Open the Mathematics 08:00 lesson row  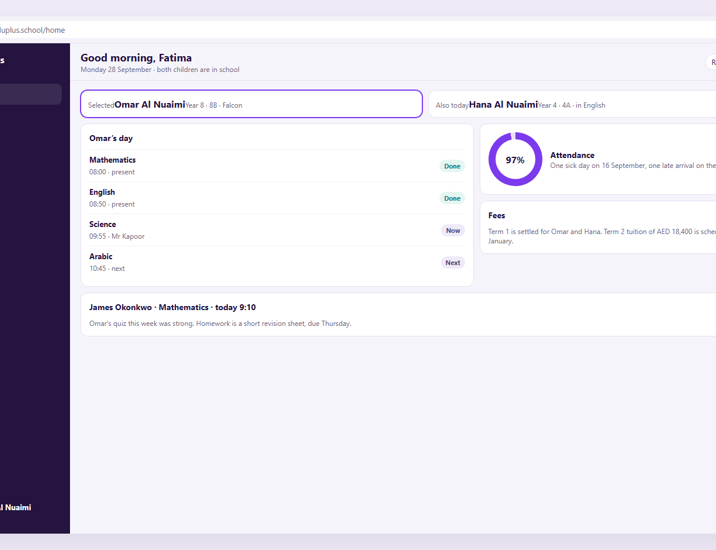tap(277, 166)
